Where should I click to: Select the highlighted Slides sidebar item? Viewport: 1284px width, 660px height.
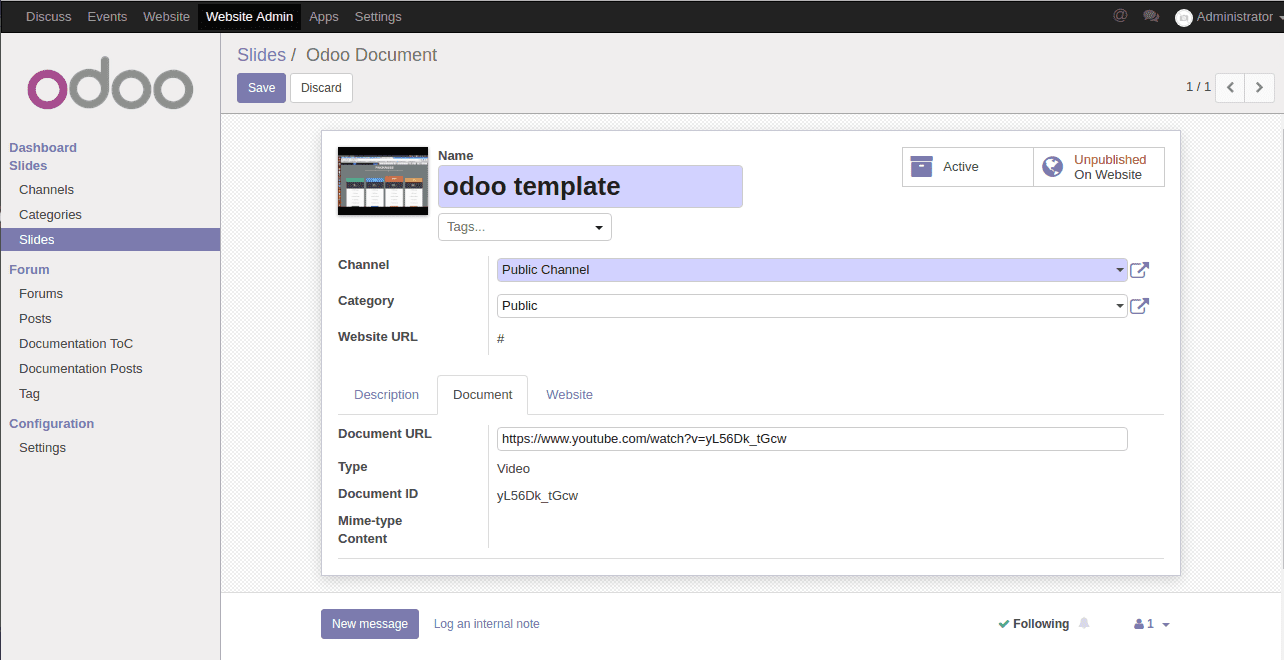pos(110,240)
